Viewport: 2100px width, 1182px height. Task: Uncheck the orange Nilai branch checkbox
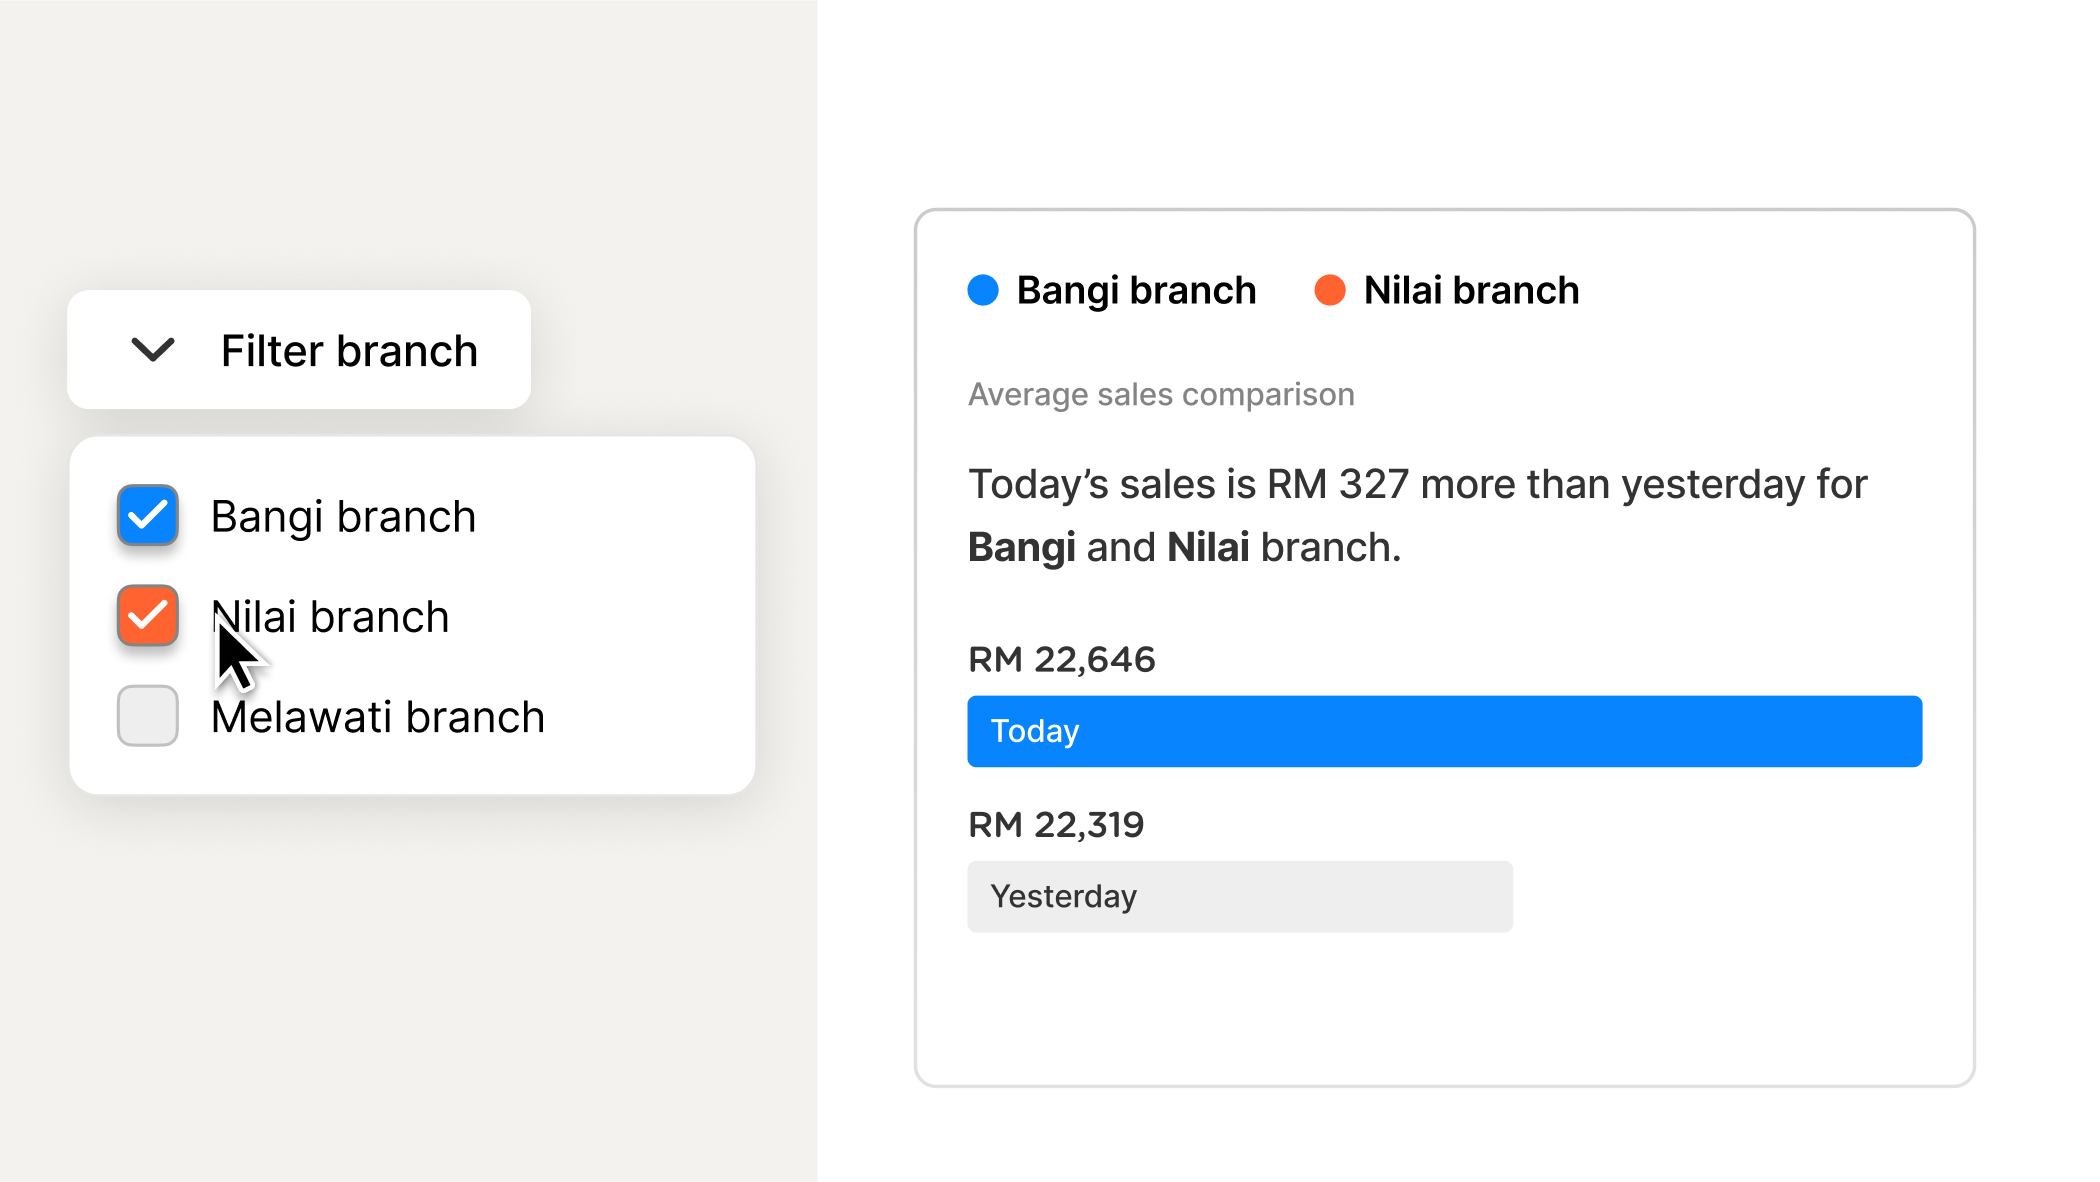coord(148,615)
